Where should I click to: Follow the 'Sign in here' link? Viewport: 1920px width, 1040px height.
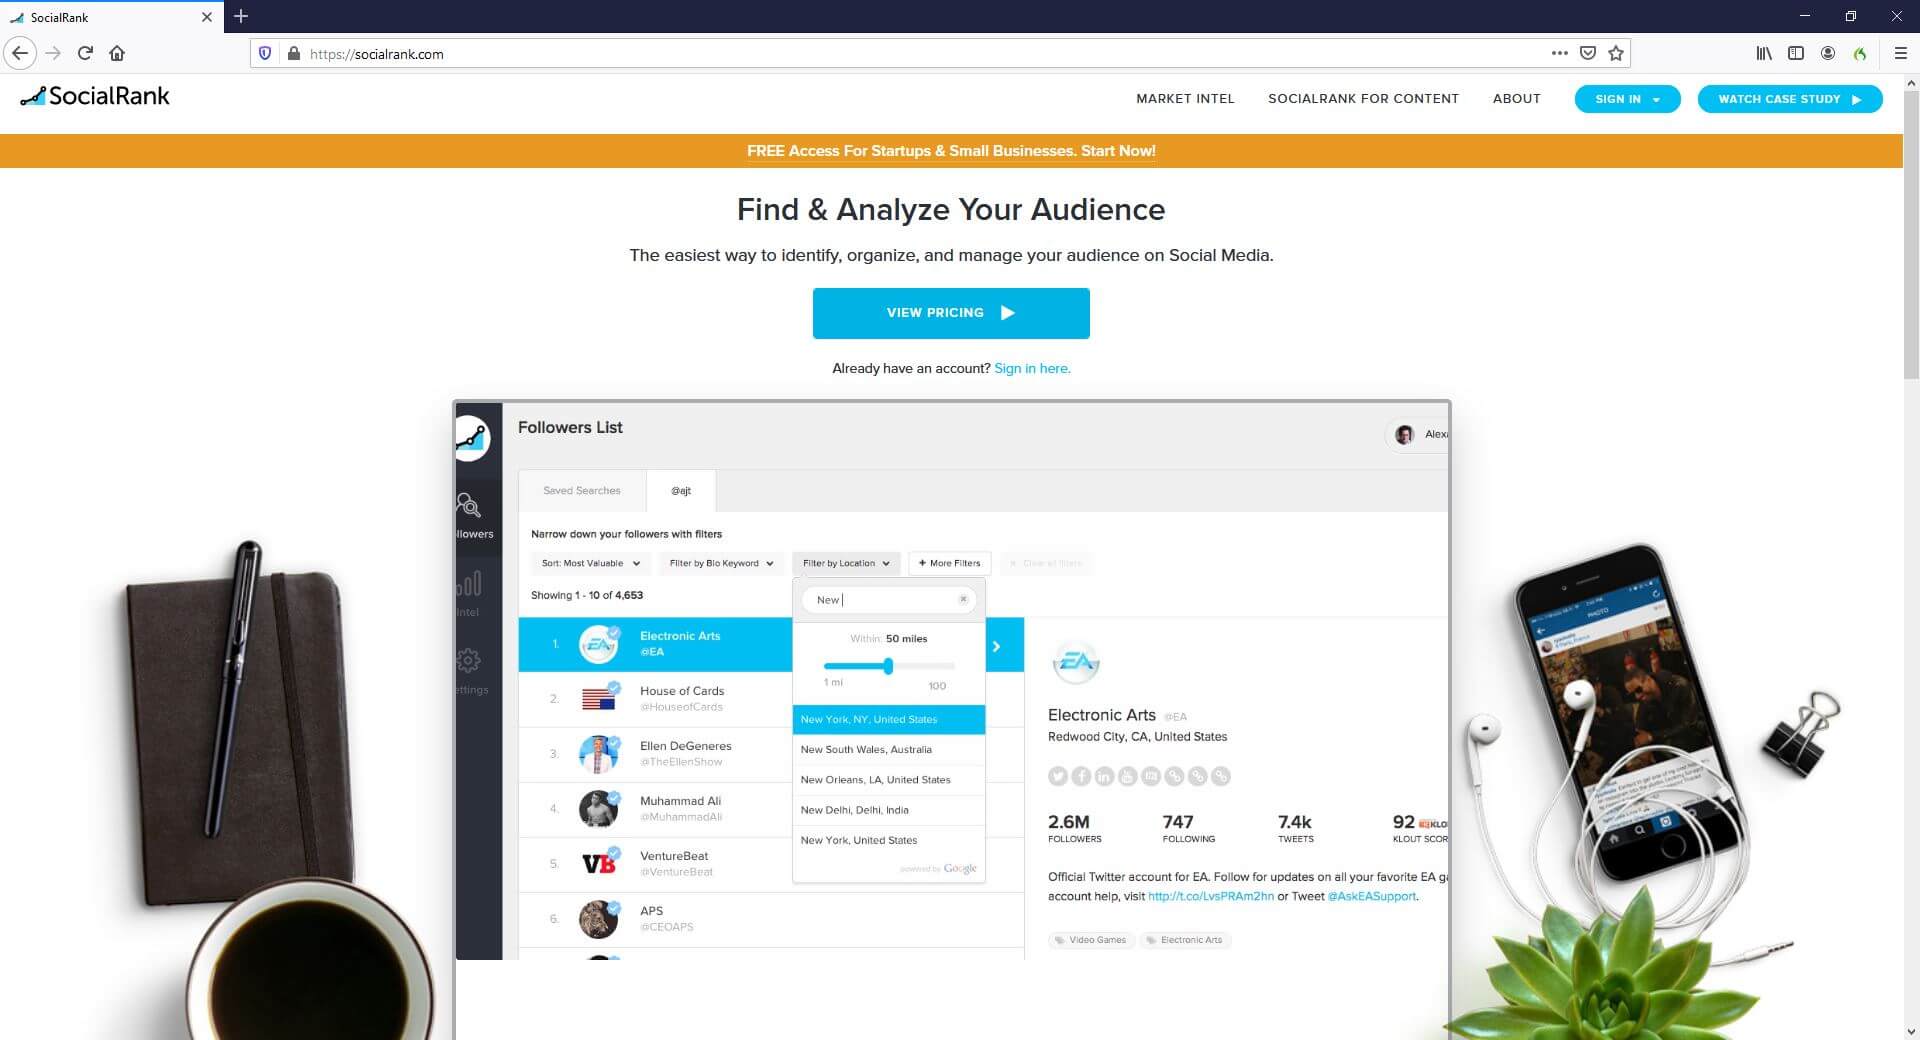pyautogui.click(x=1032, y=368)
